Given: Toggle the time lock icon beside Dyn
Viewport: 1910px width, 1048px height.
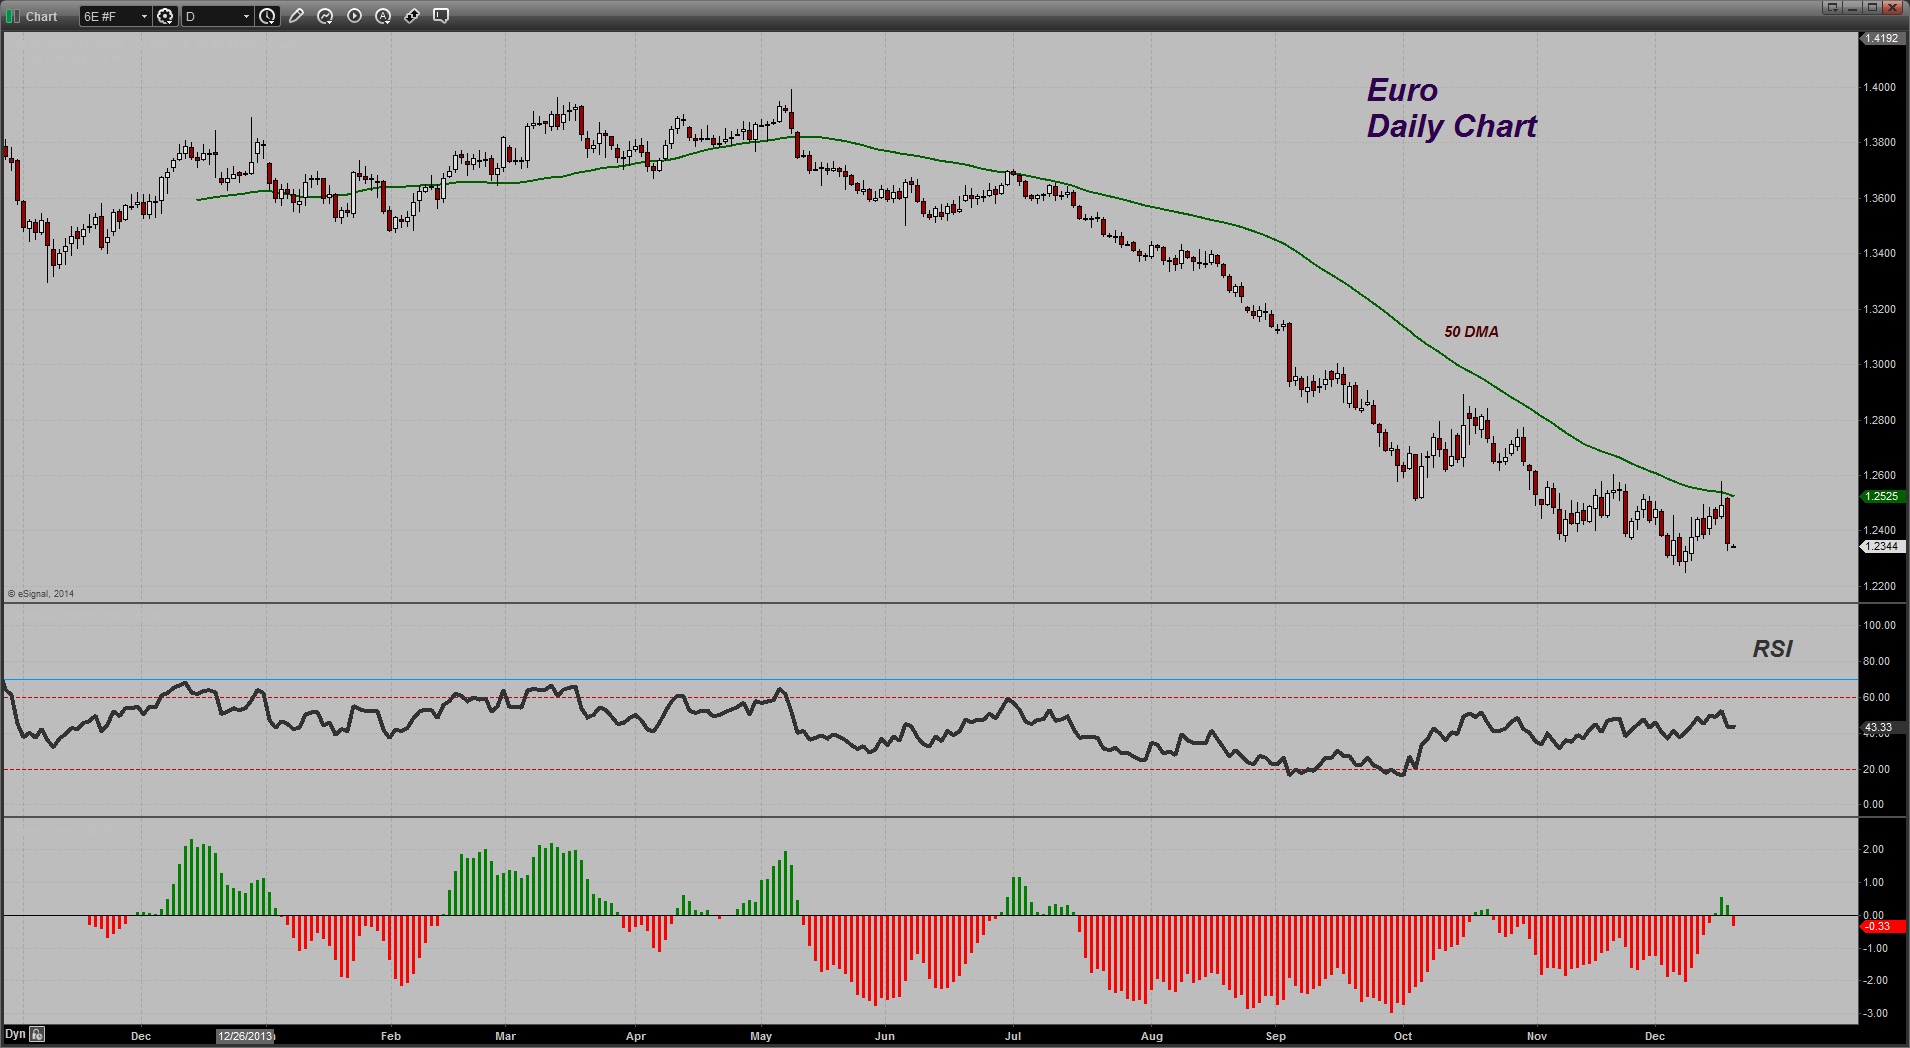Looking at the screenshot, I should coord(37,1034).
